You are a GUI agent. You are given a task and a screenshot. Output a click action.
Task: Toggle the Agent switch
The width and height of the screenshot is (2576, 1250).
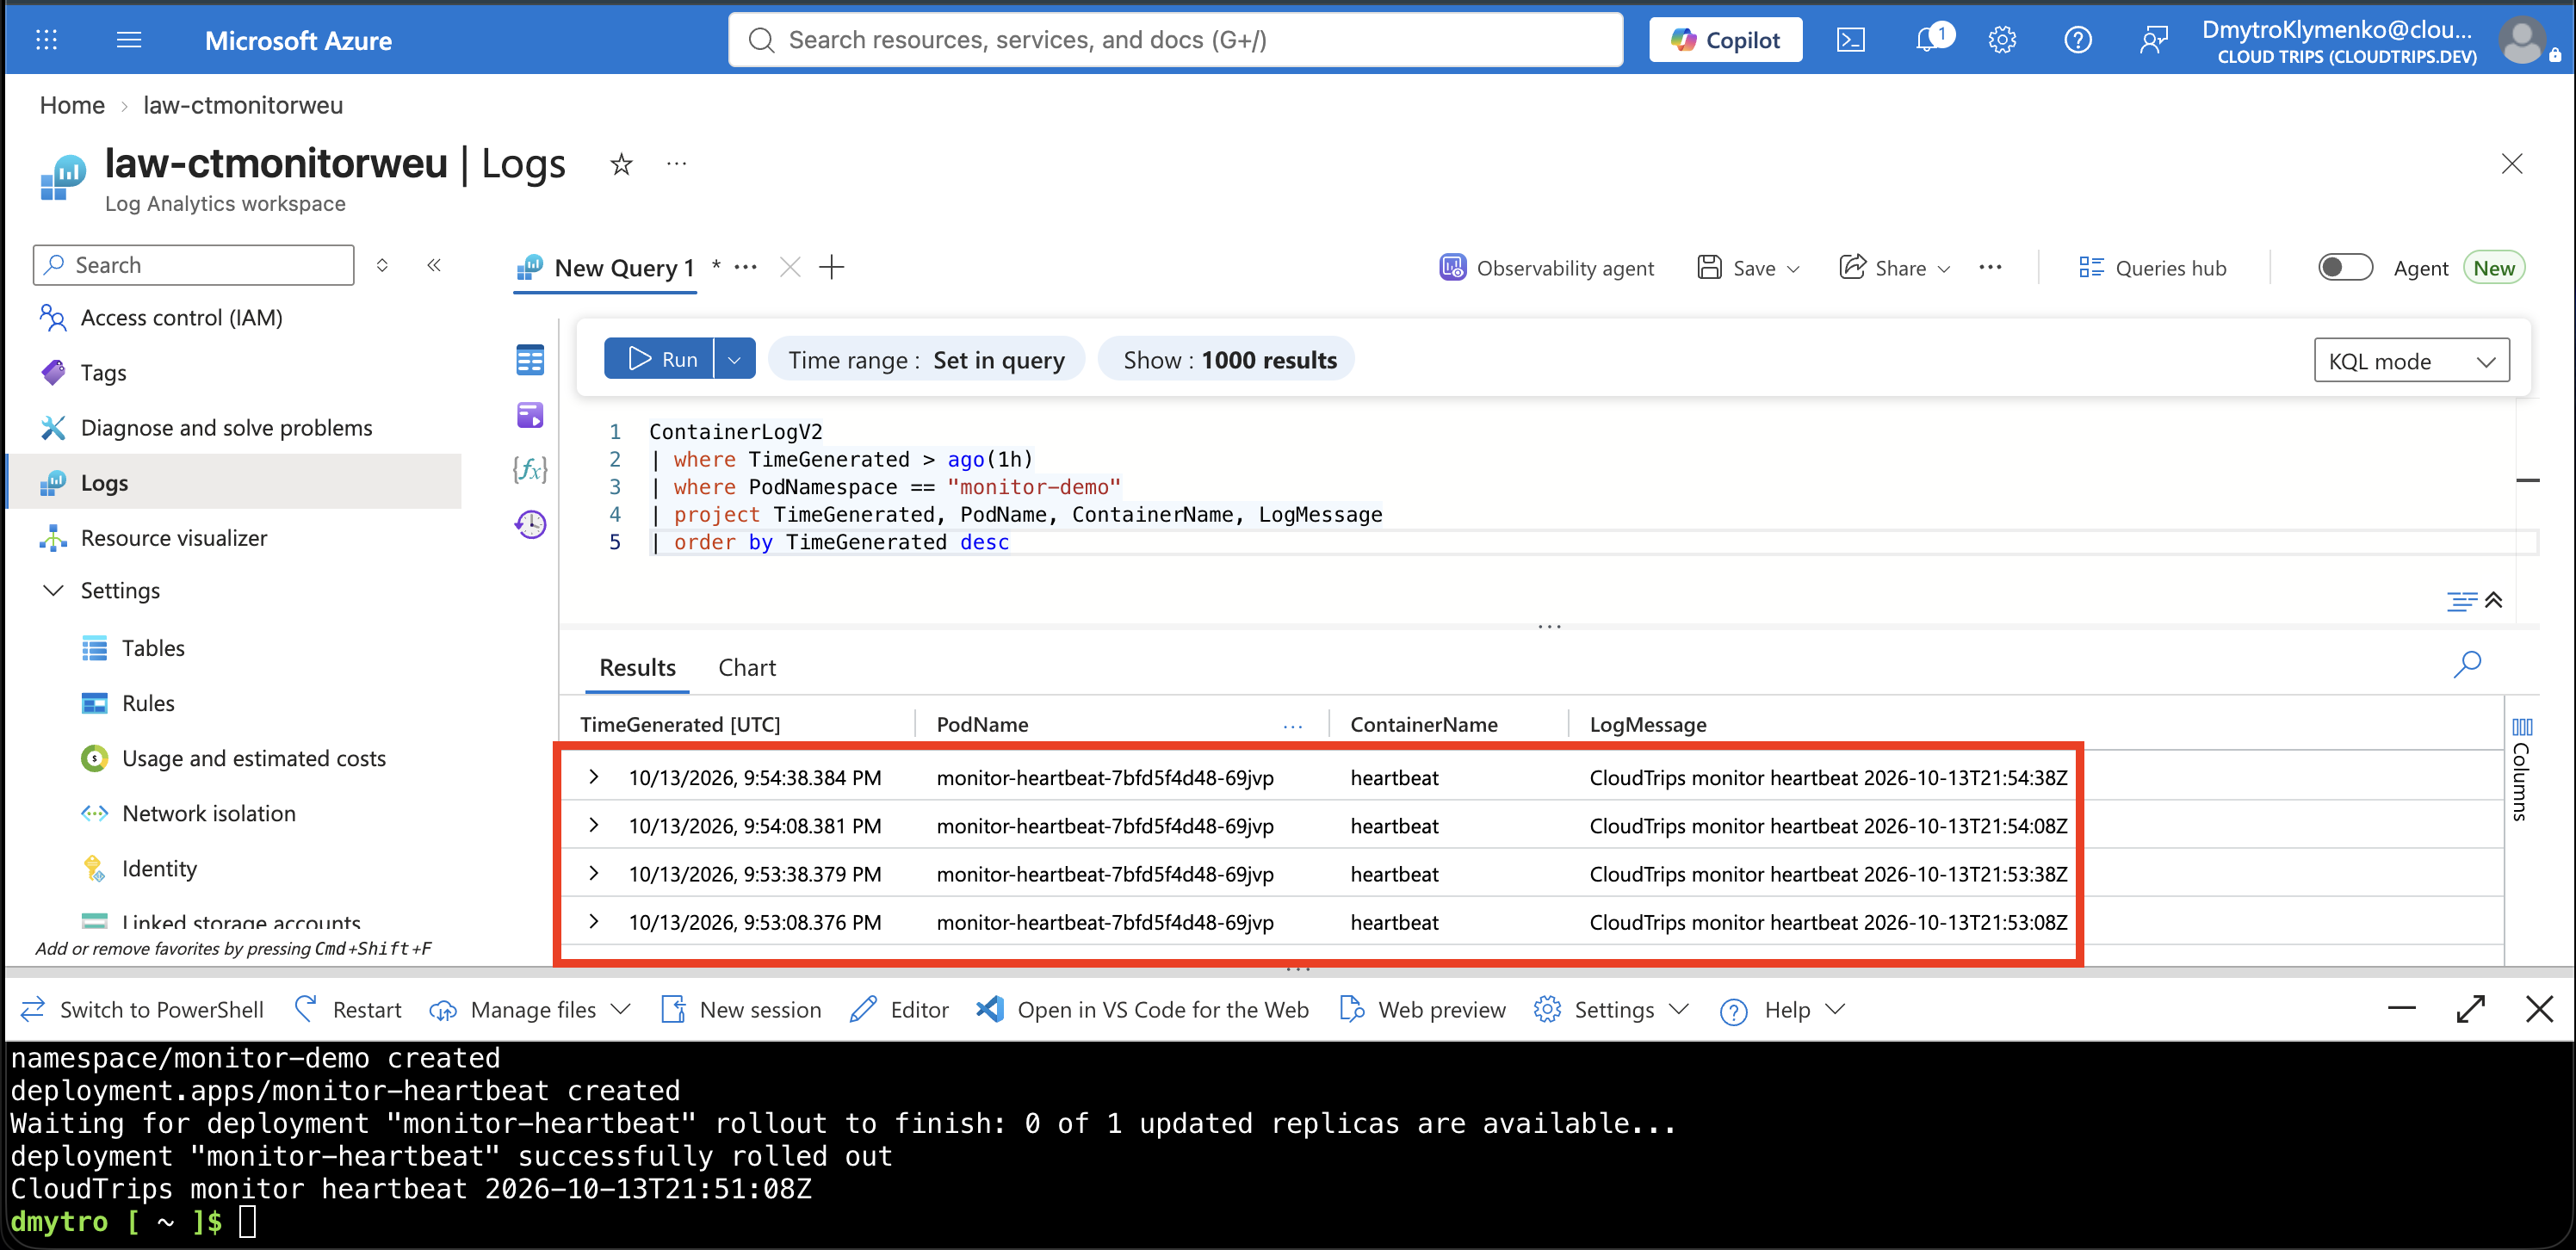pyautogui.click(x=2345, y=267)
